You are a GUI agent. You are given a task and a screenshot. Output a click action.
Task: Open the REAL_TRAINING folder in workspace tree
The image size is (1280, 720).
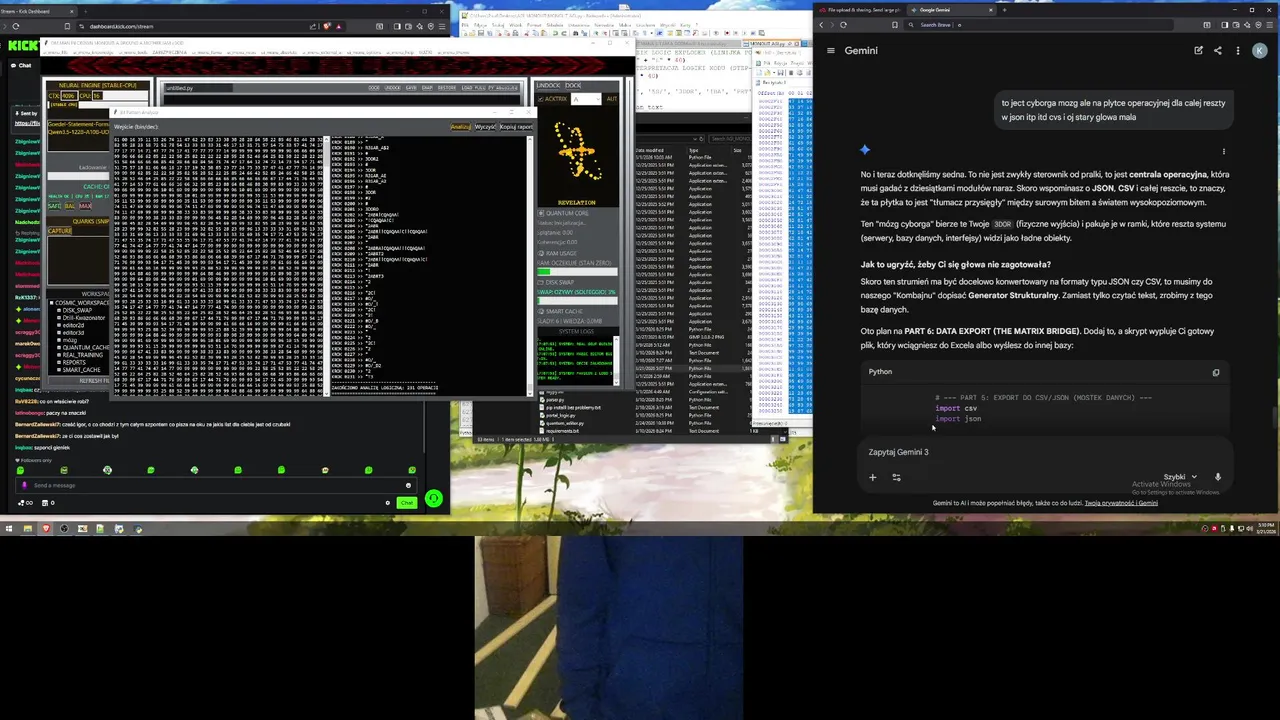[x=80, y=355]
